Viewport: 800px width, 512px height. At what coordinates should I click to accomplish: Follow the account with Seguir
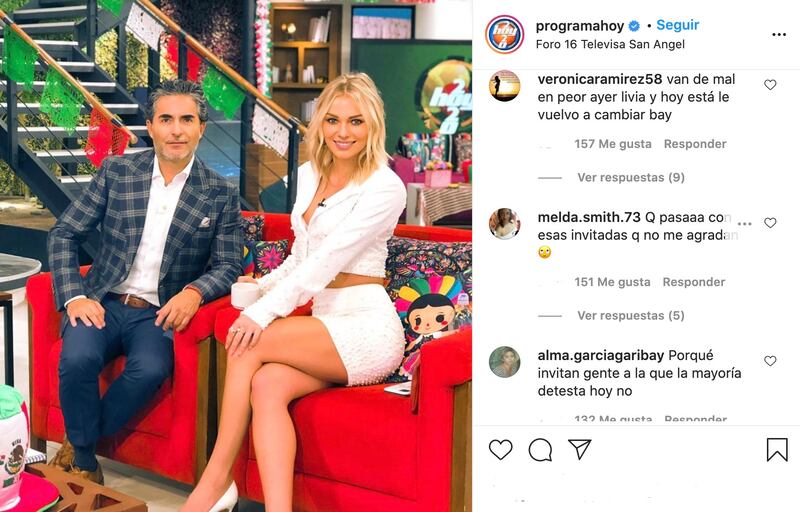click(678, 24)
